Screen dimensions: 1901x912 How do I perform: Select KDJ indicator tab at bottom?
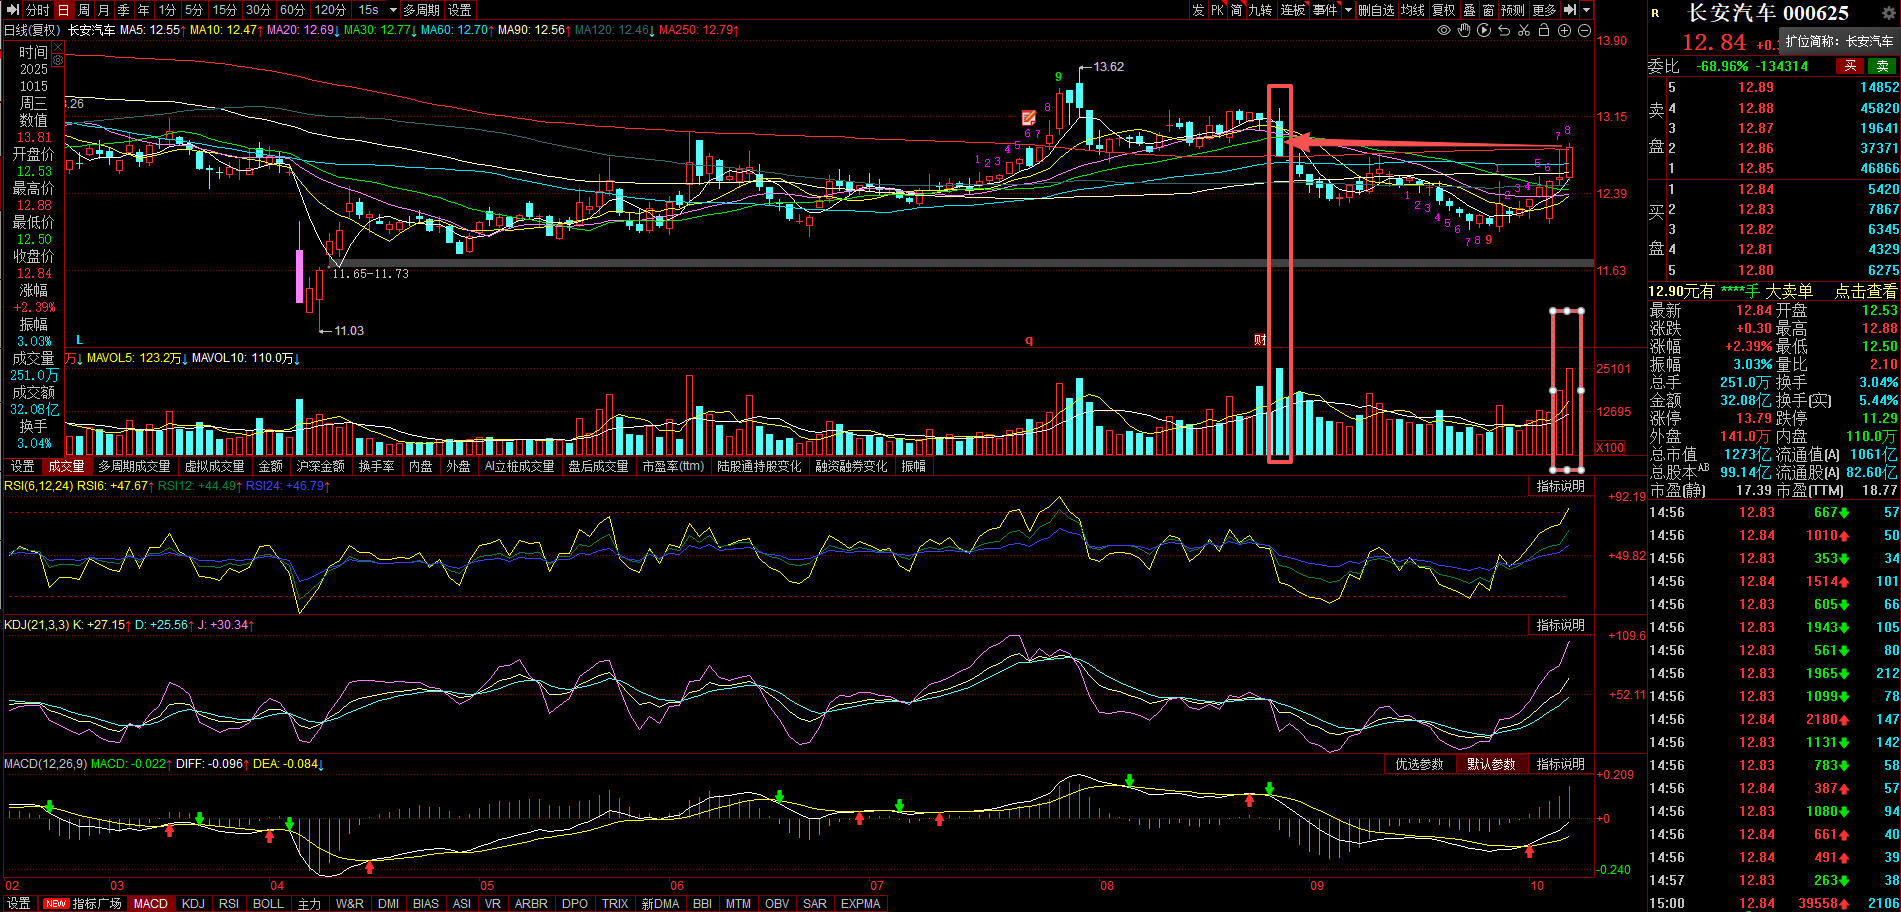click(193, 904)
